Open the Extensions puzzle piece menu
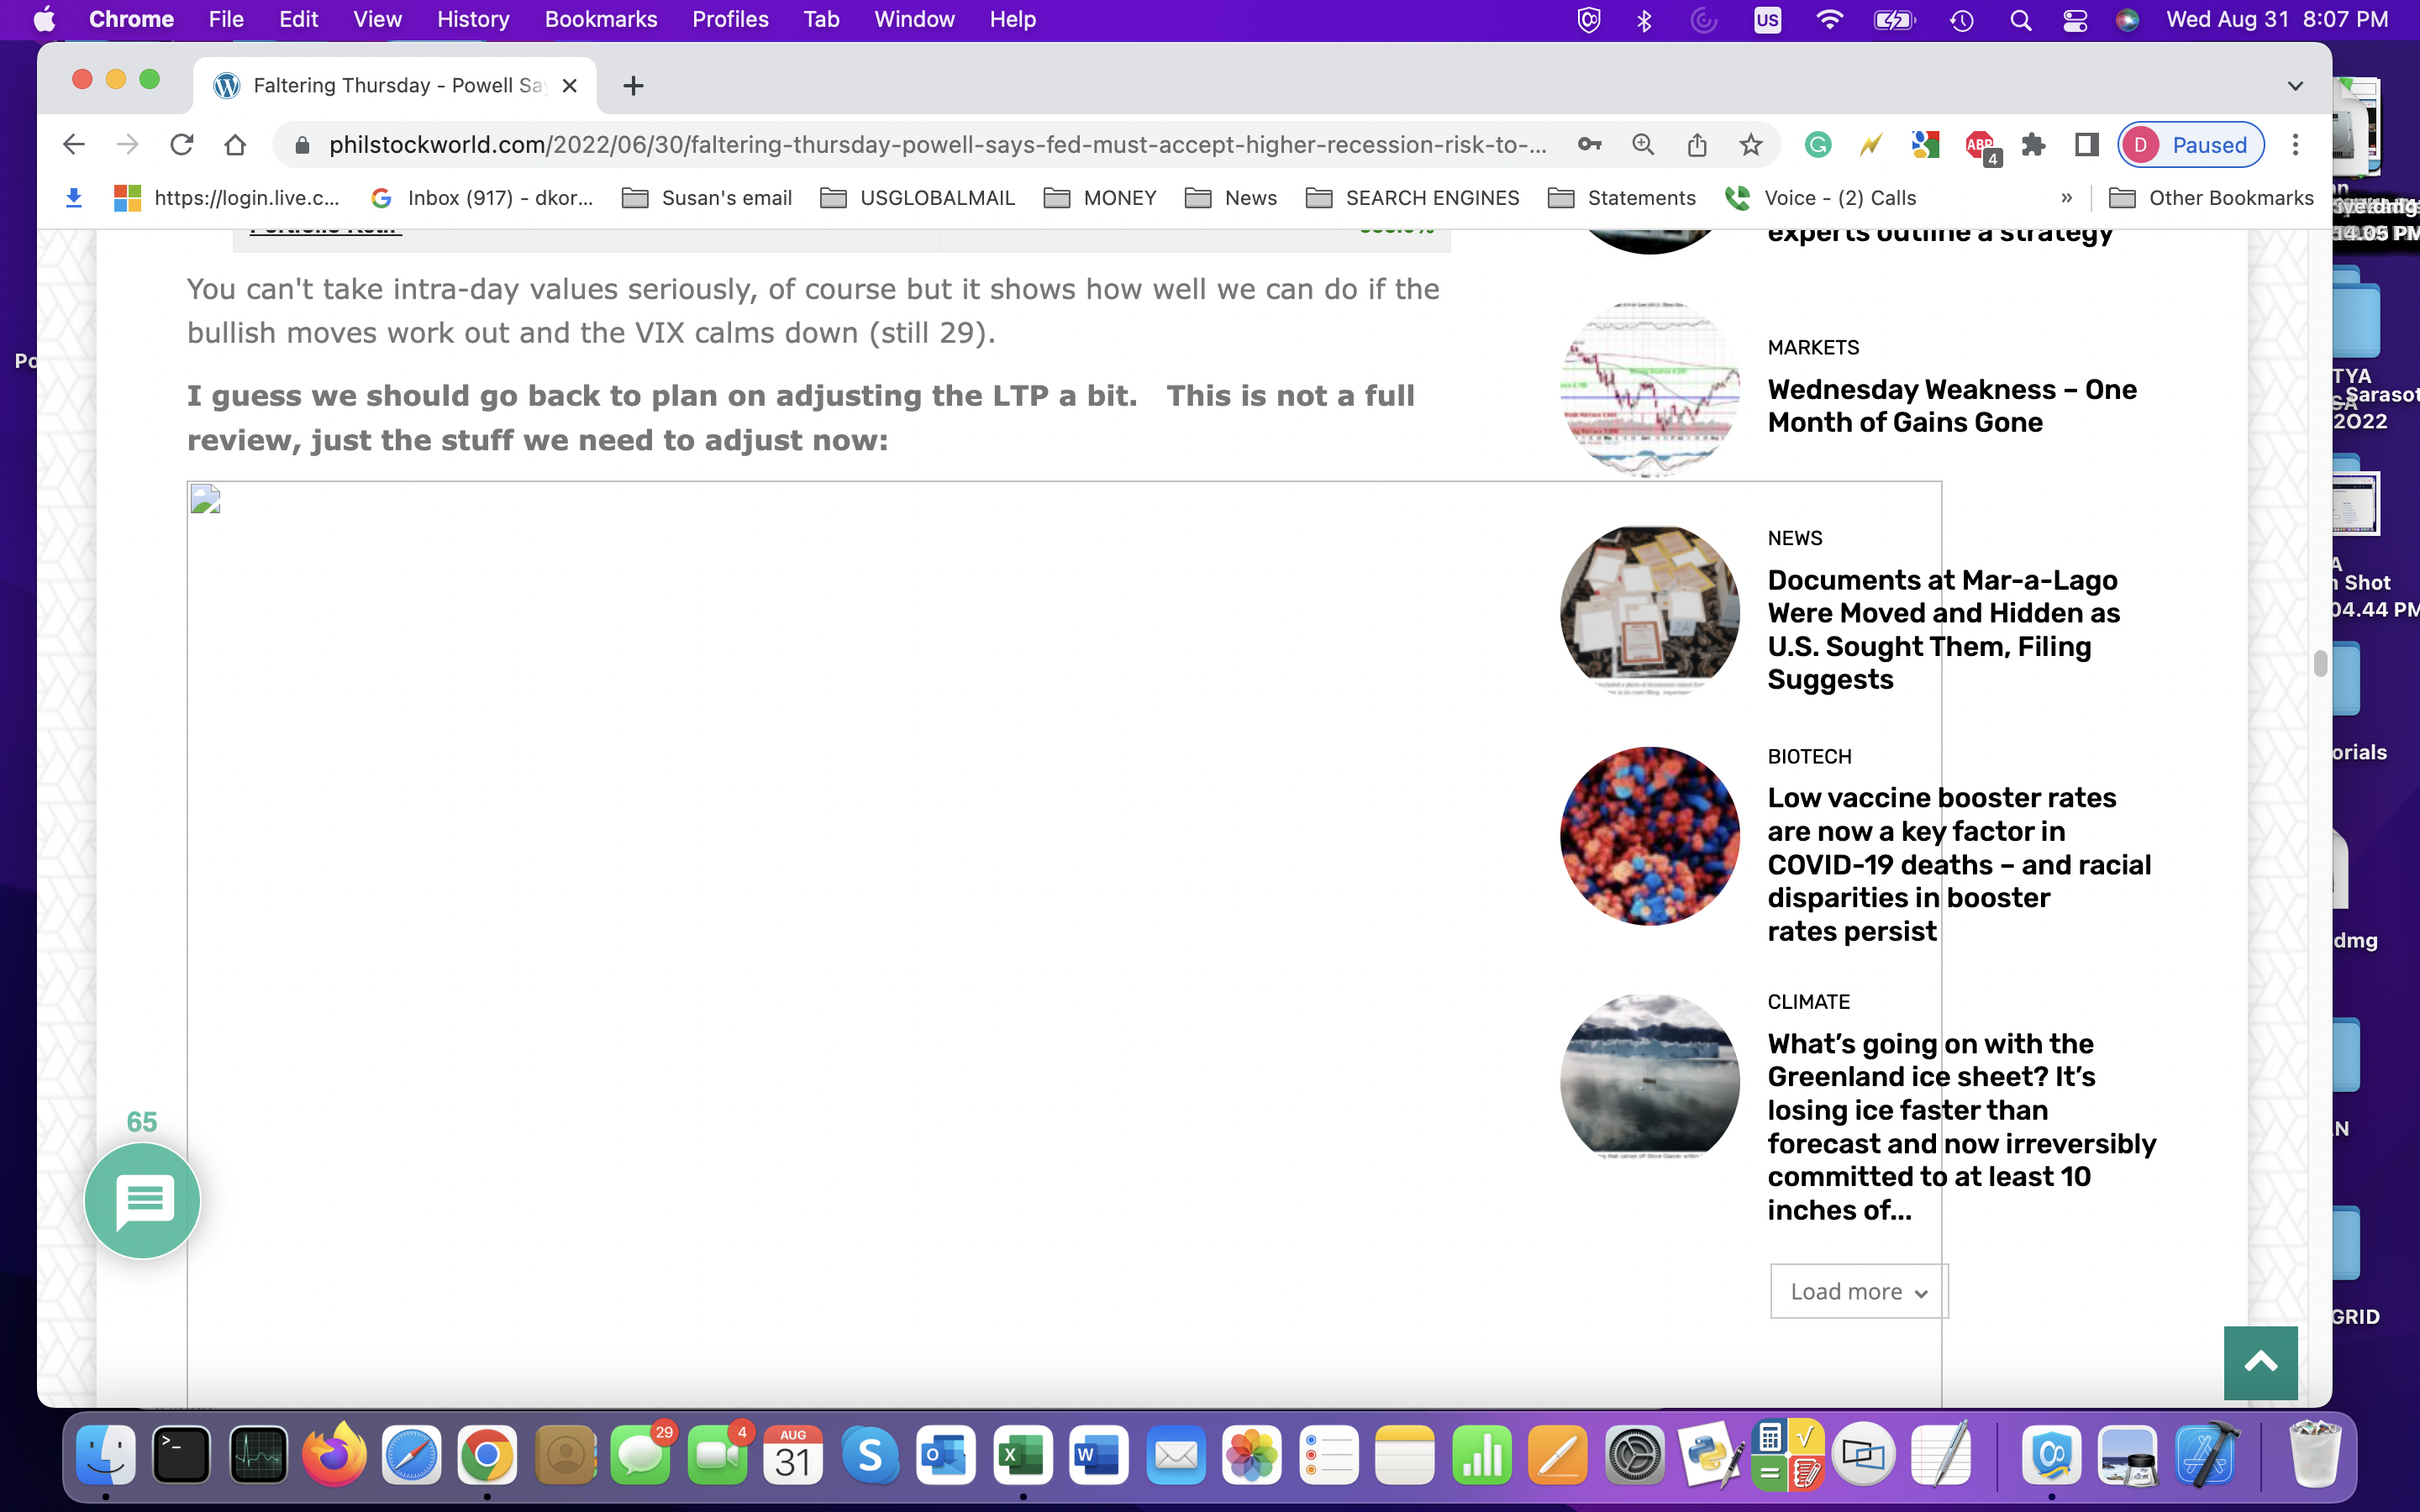The height and width of the screenshot is (1512, 2420). 2033,145
